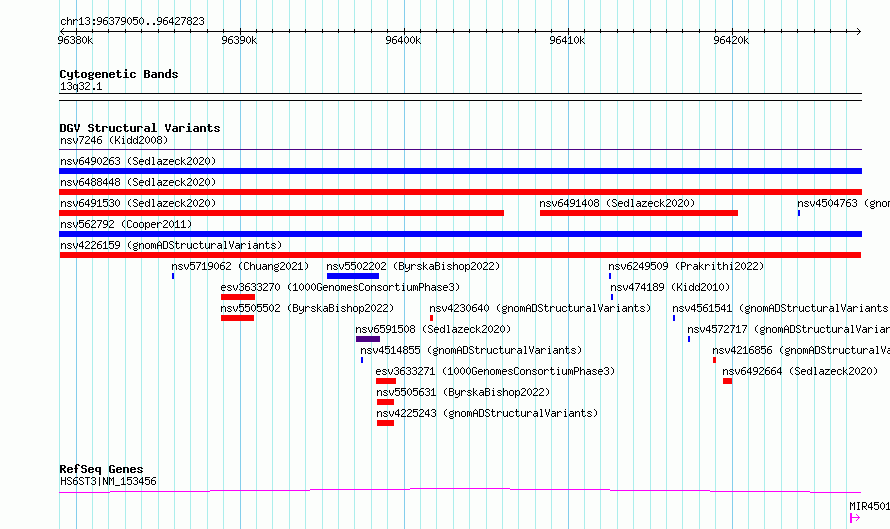The height and width of the screenshot is (529, 890).
Task: Click the nsv6490263 blue variant bar
Action: pos(460,171)
